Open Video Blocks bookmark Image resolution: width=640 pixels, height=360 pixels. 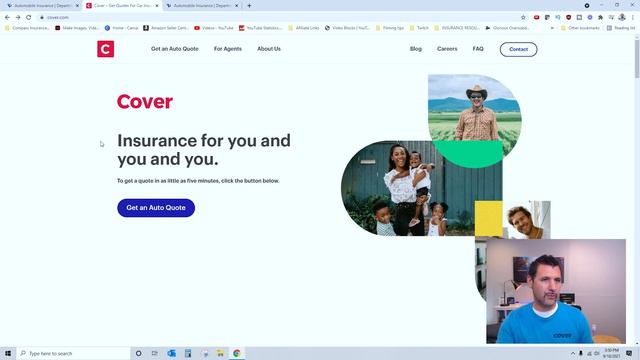[347, 28]
